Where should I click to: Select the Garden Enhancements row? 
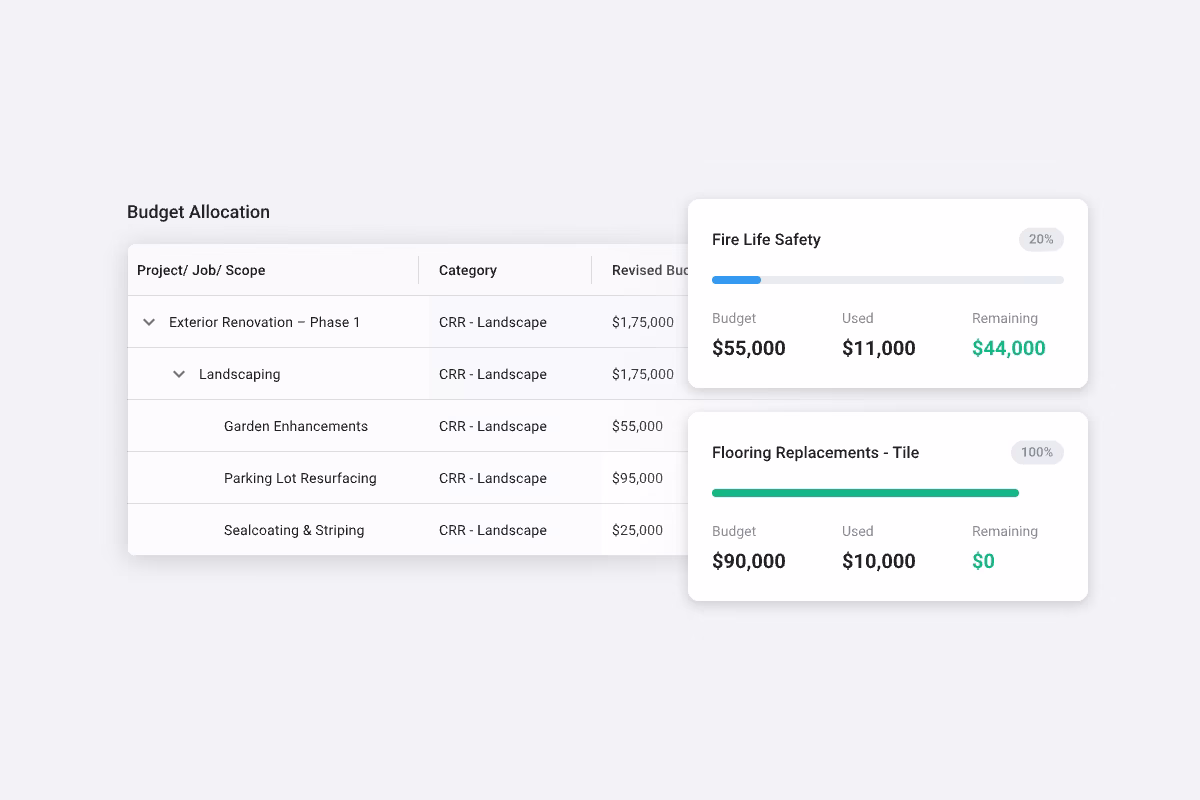tap(296, 425)
